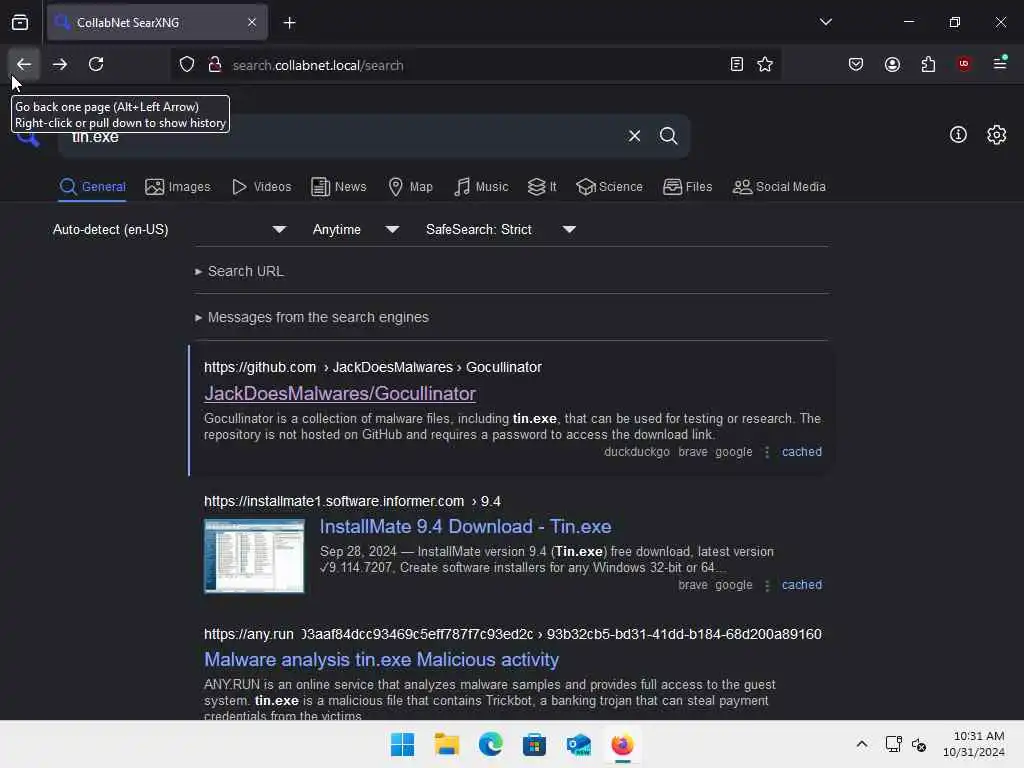Open the Anytime time range dropdown

[355, 229]
